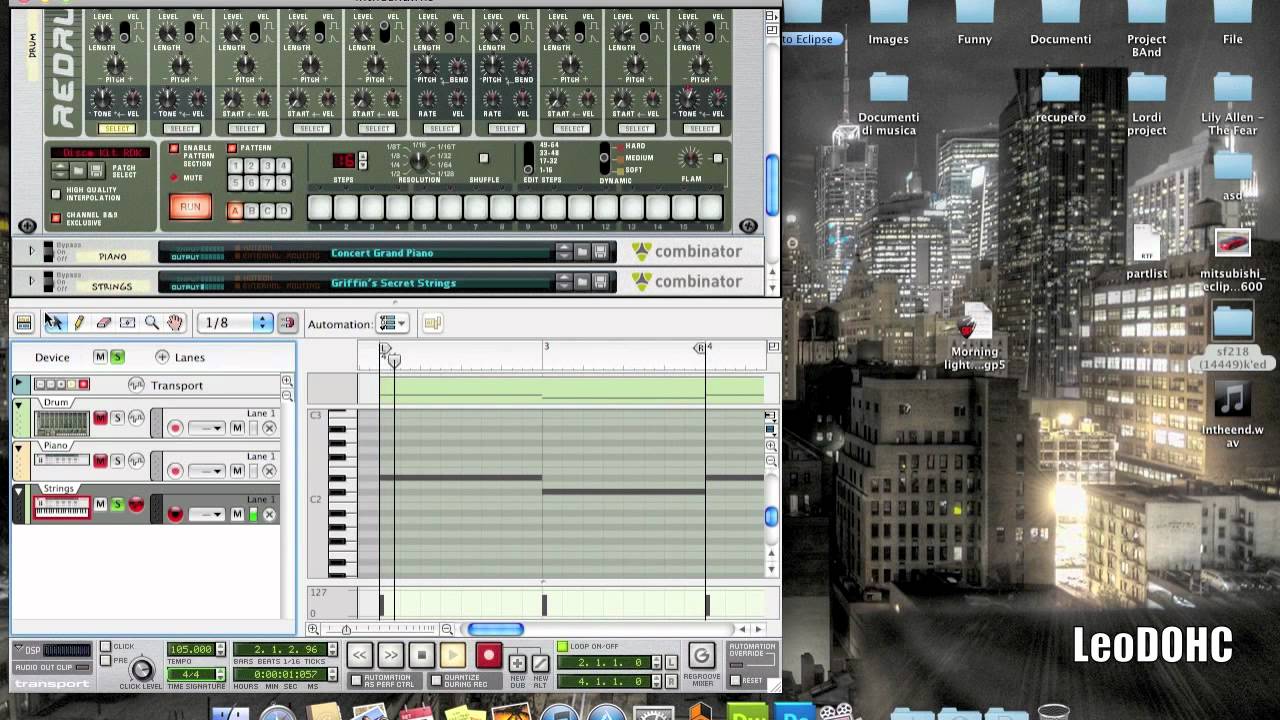Clear all solos with the header S button
This screenshot has width=1280, height=720.
[x=117, y=357]
